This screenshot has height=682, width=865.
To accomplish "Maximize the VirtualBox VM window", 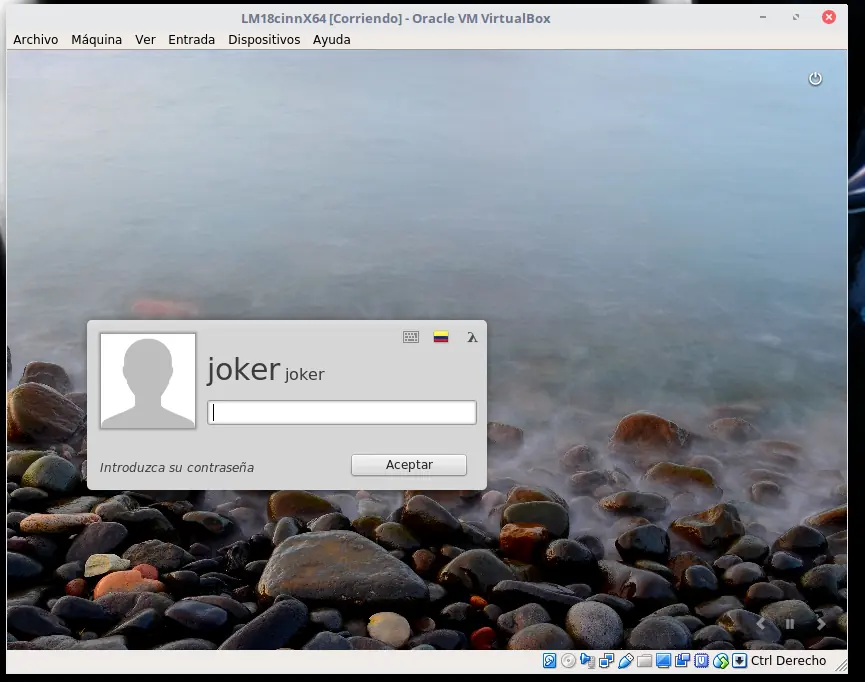I will (795, 17).
